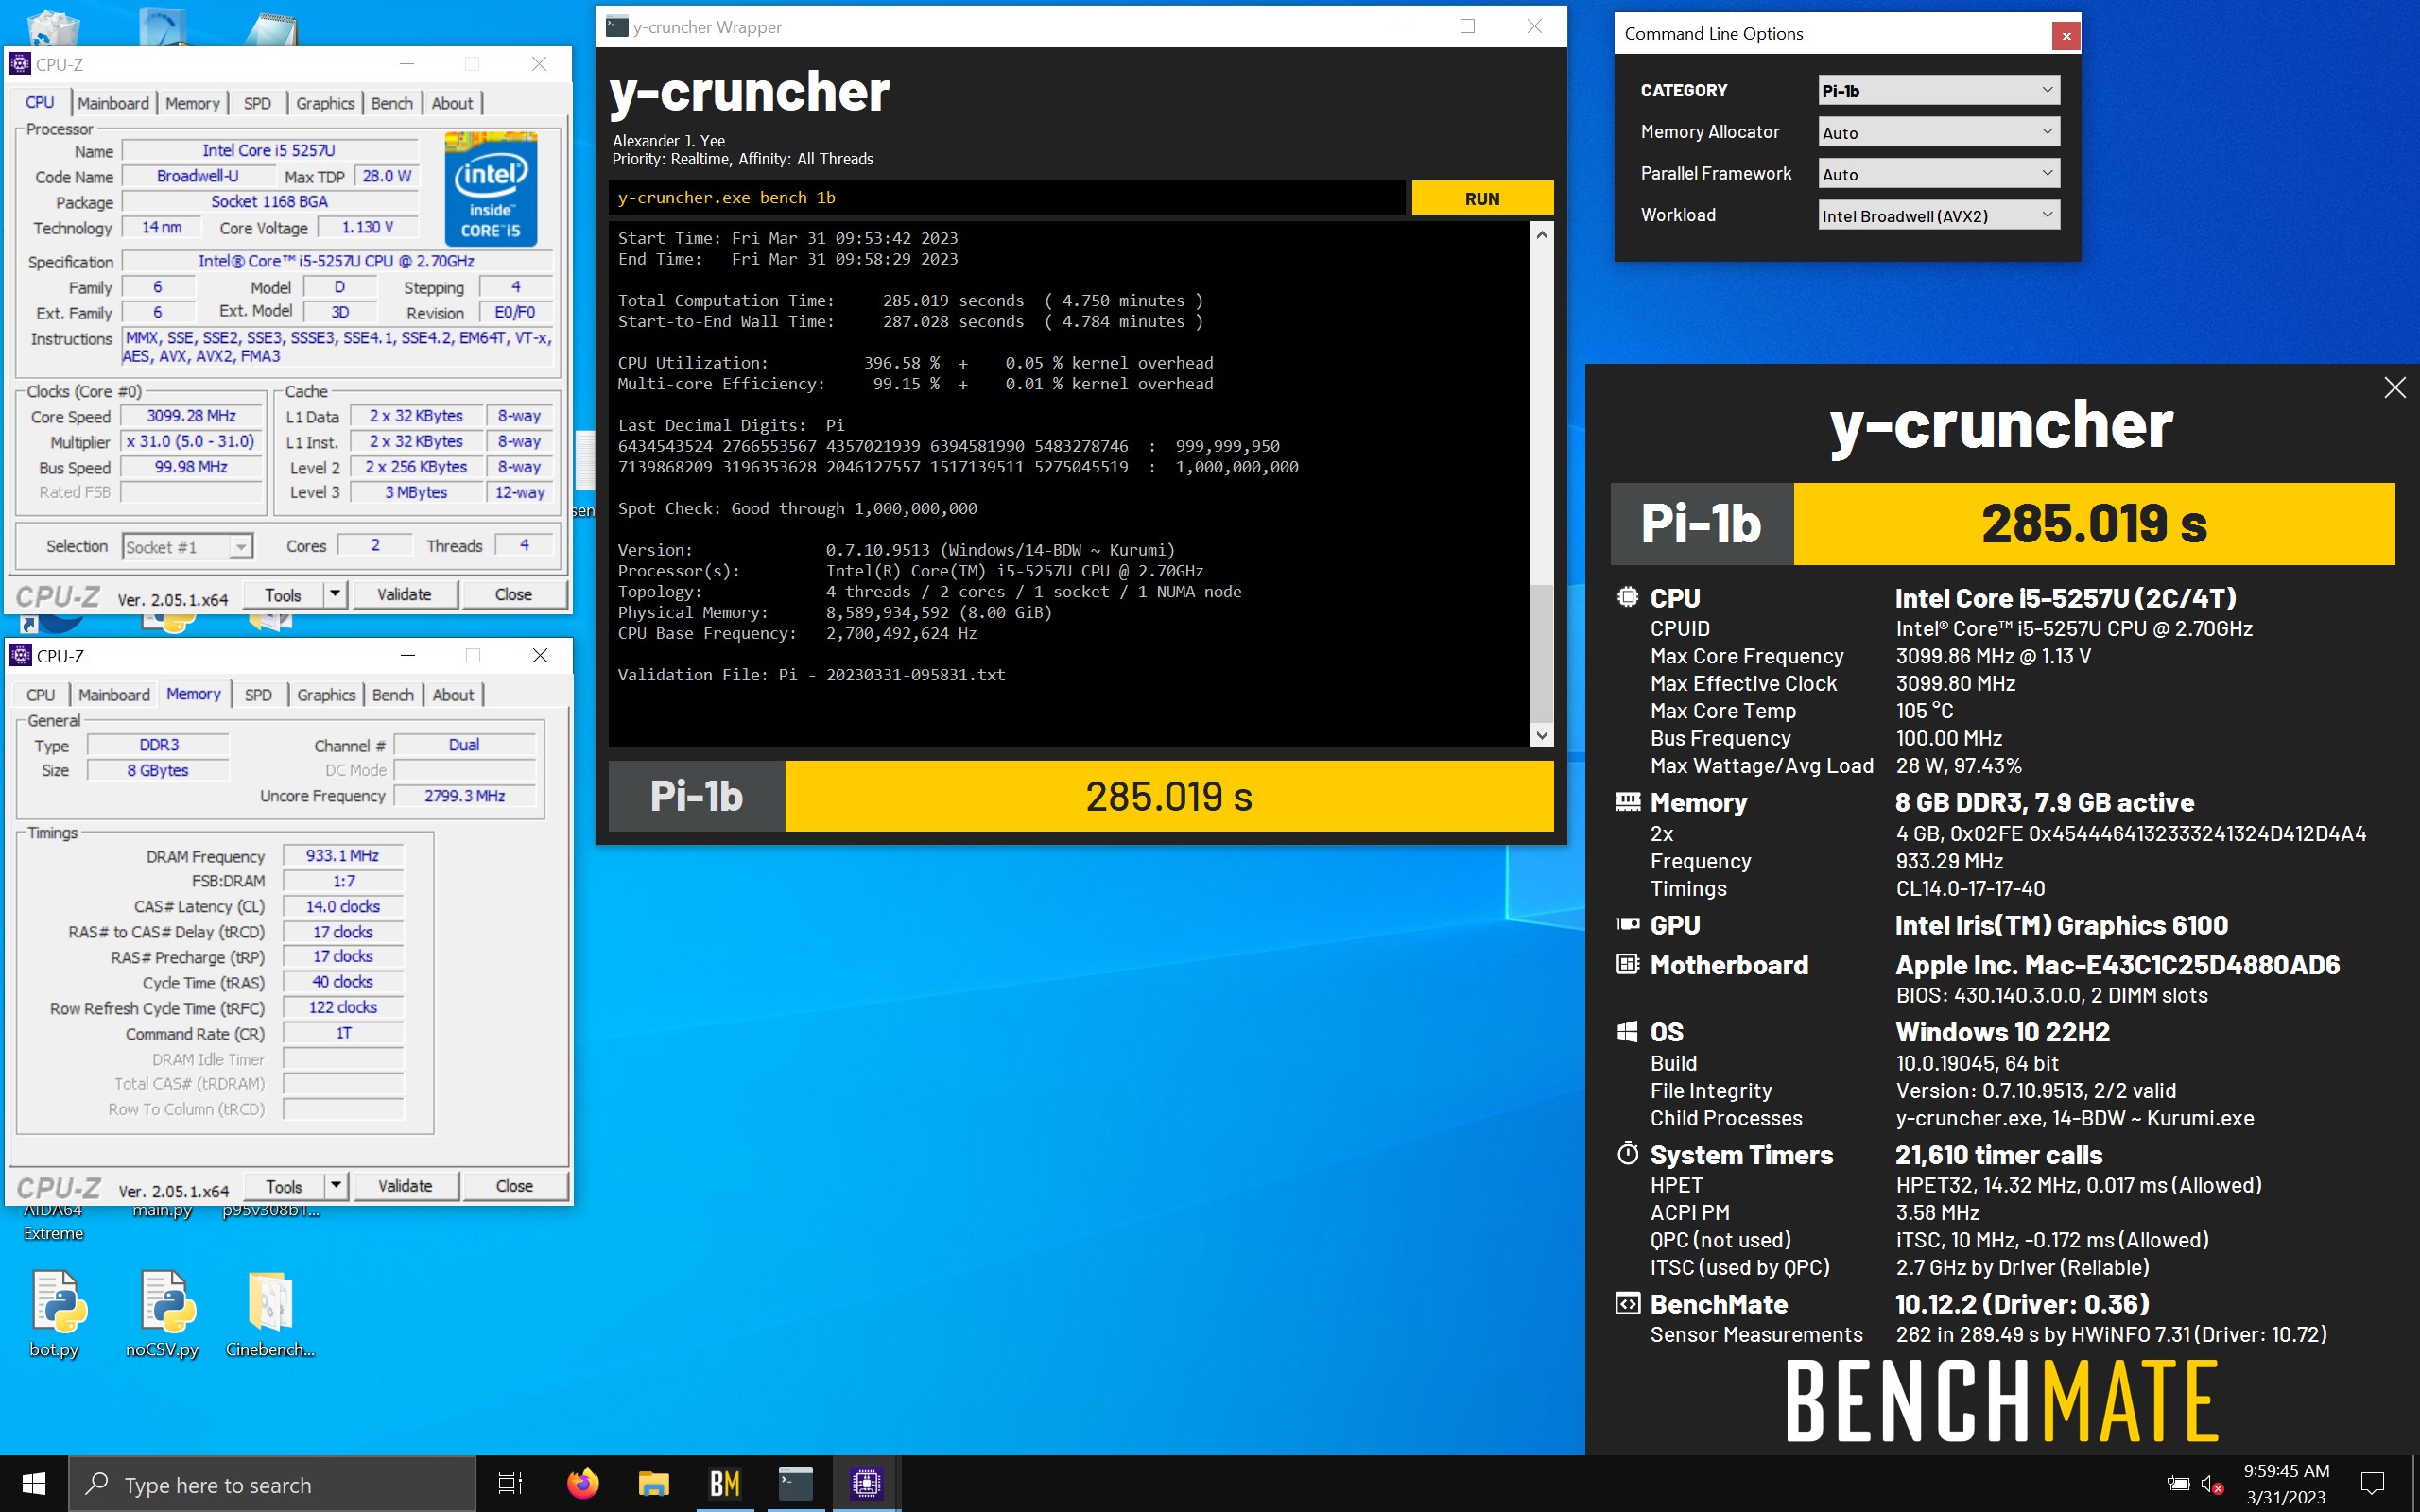Click the CAS# Latency value 14.0 clocks
This screenshot has width=2420, height=1512.
pos(342,906)
